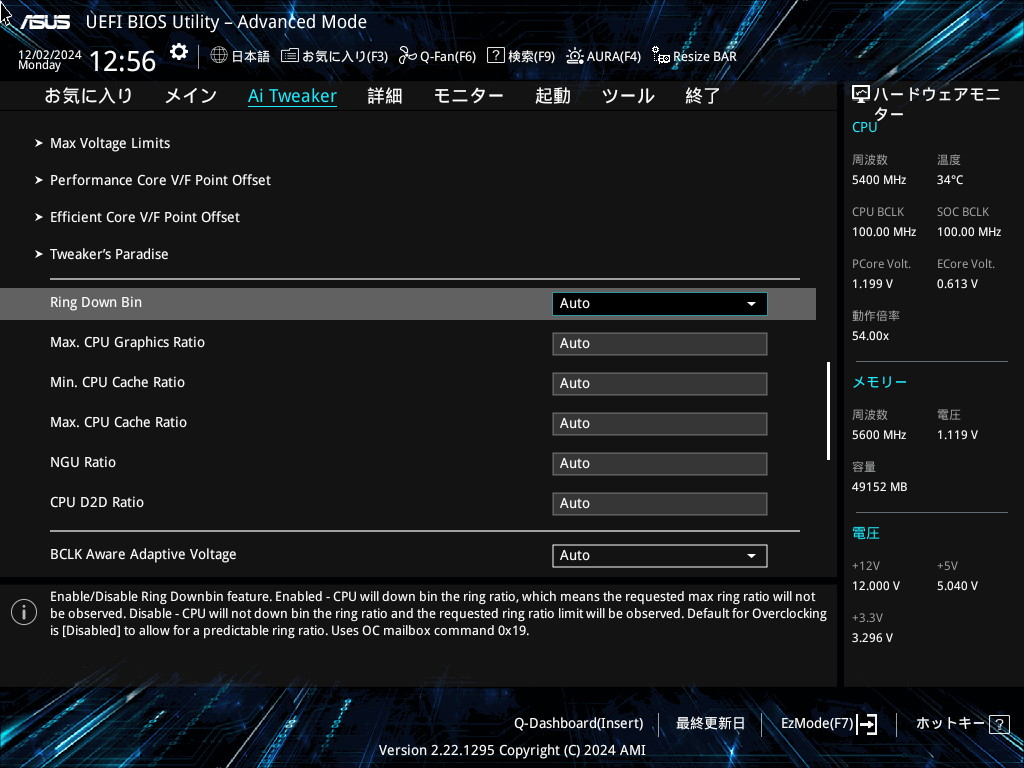Open the 終了 tab
This screenshot has width=1024, height=768.
[703, 96]
